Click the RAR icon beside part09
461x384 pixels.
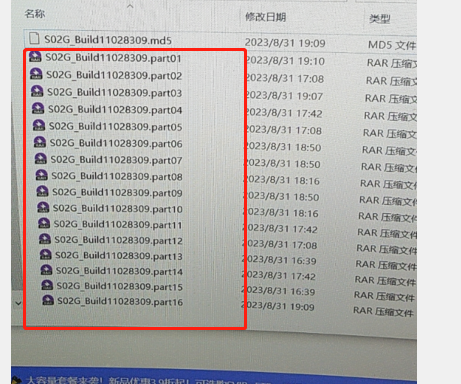coord(42,191)
